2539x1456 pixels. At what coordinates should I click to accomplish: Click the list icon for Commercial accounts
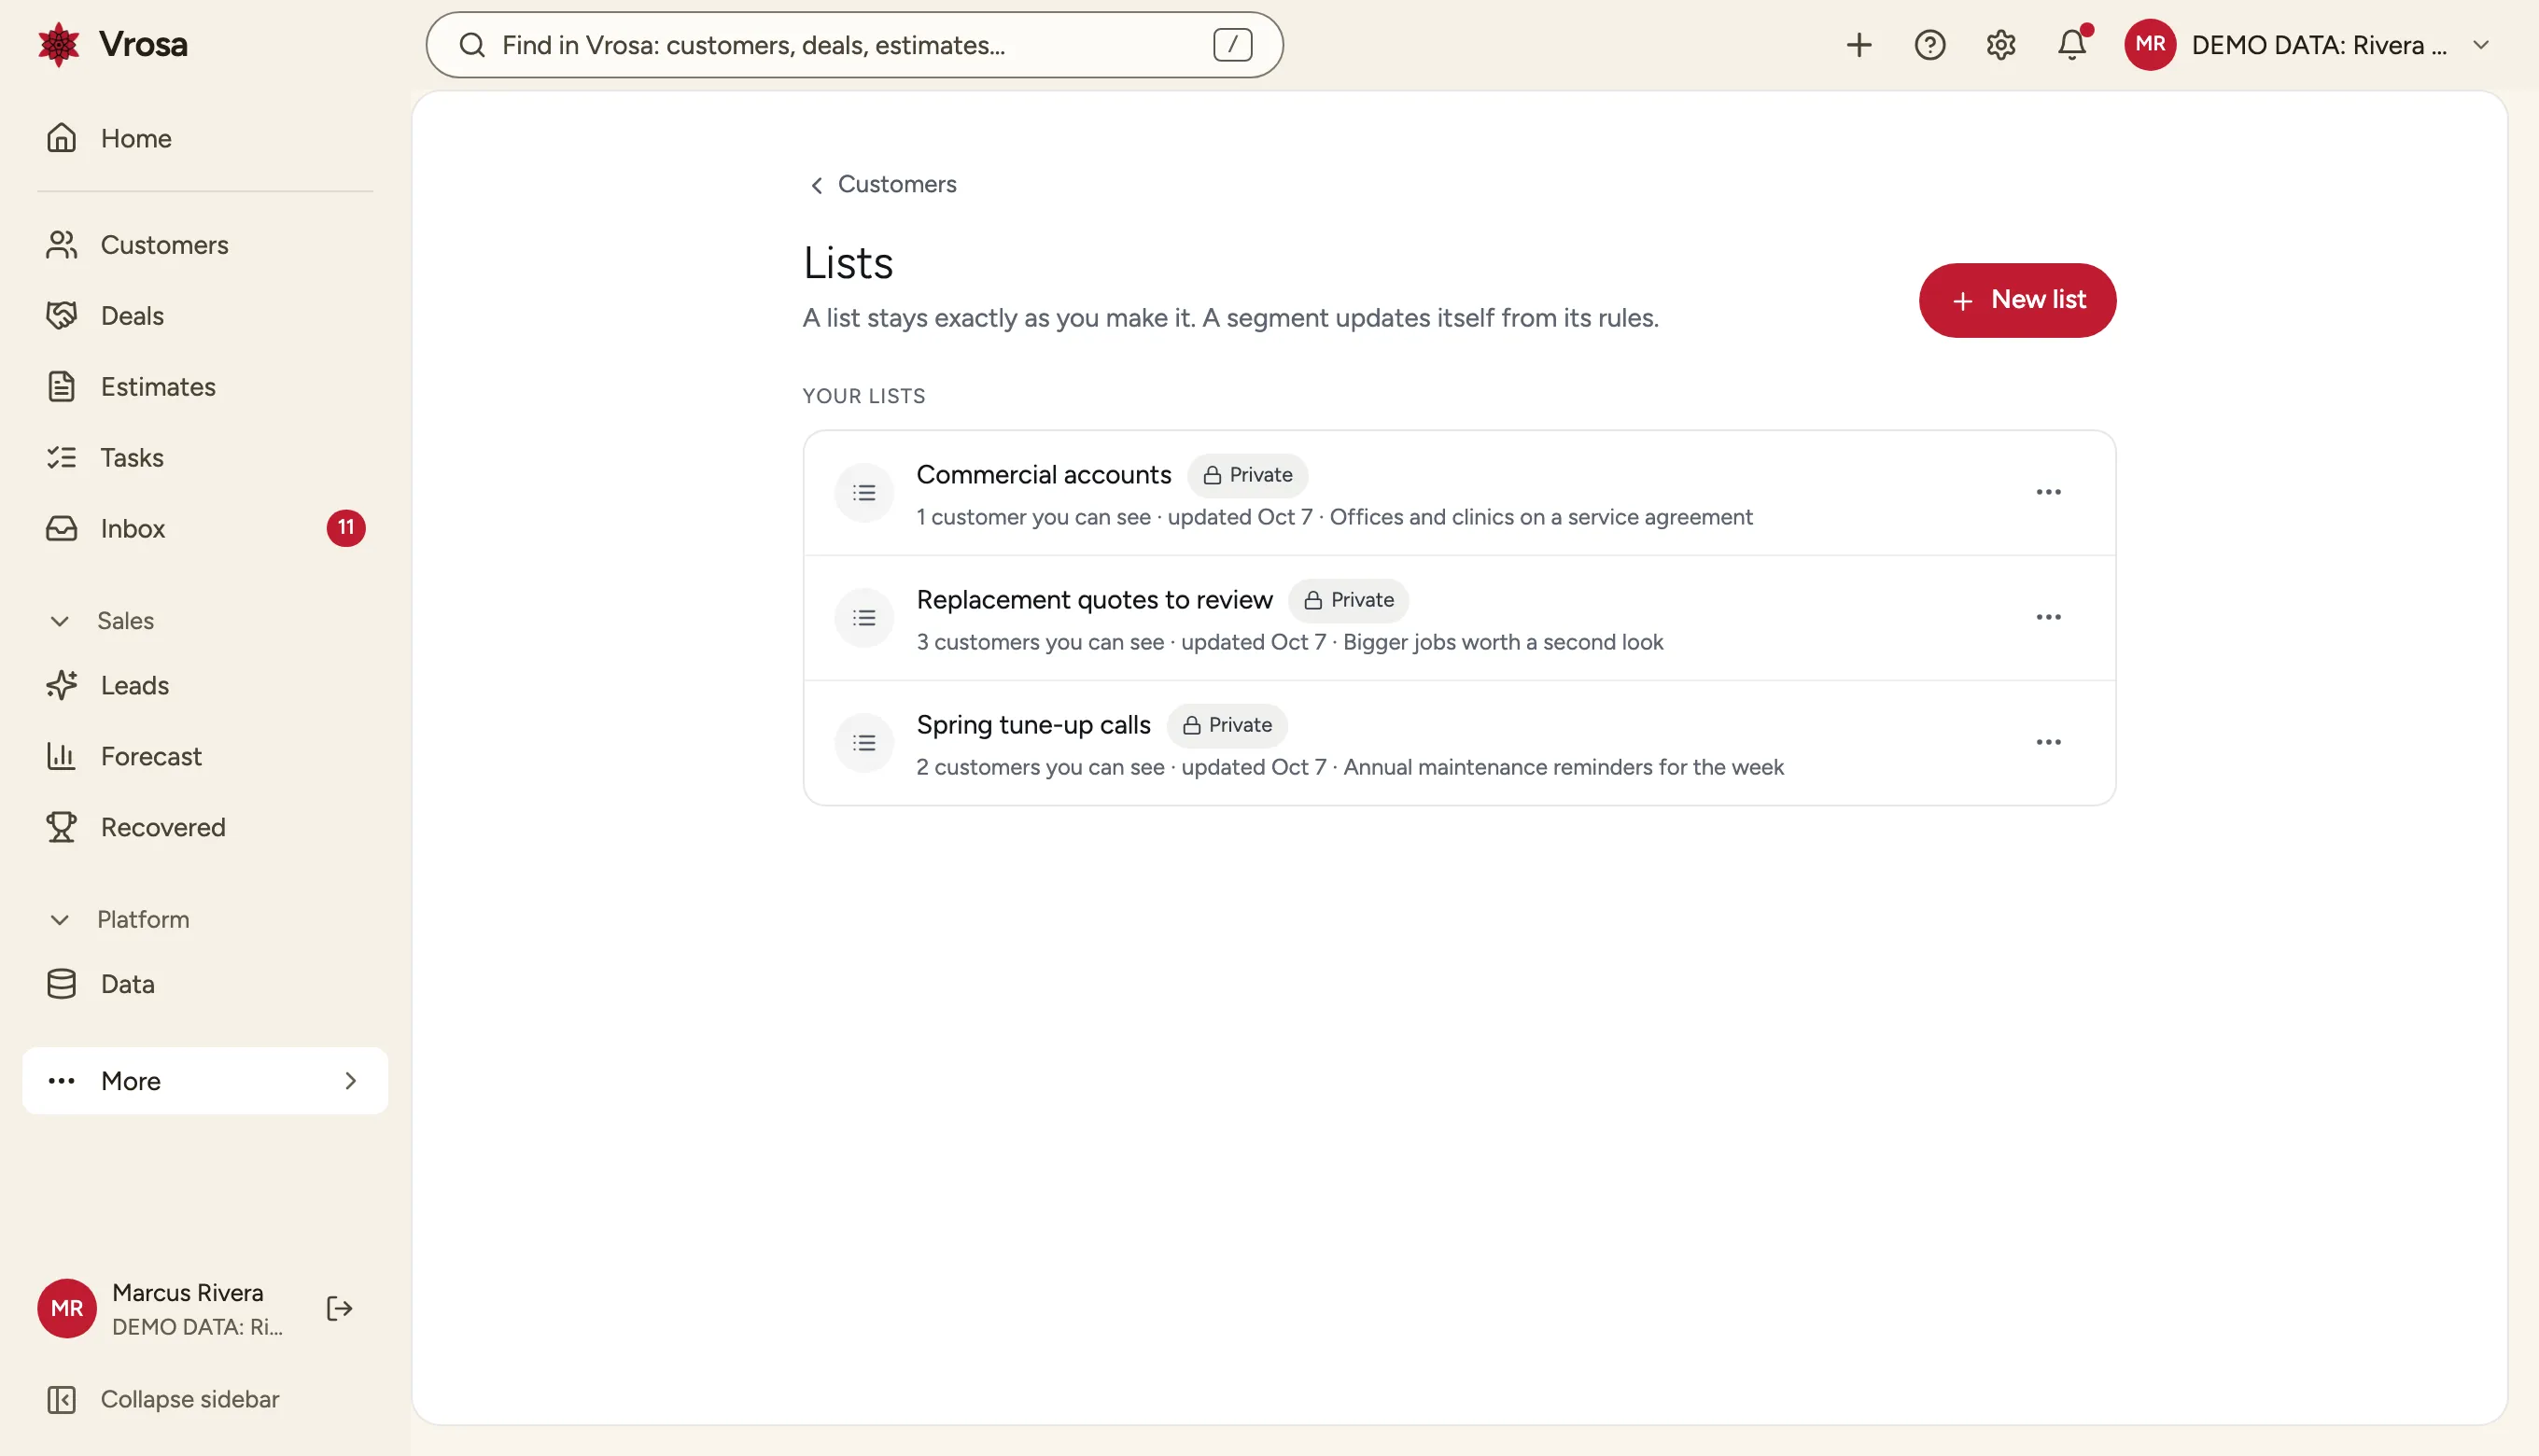tap(864, 493)
